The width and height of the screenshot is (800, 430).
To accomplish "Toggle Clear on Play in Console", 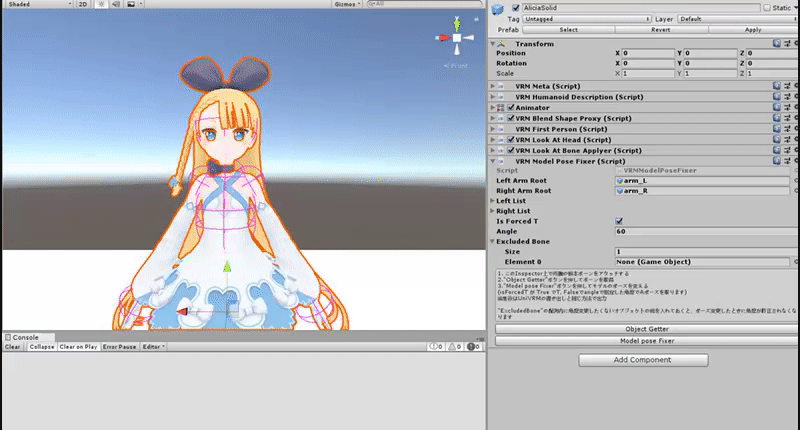I will pos(78,347).
